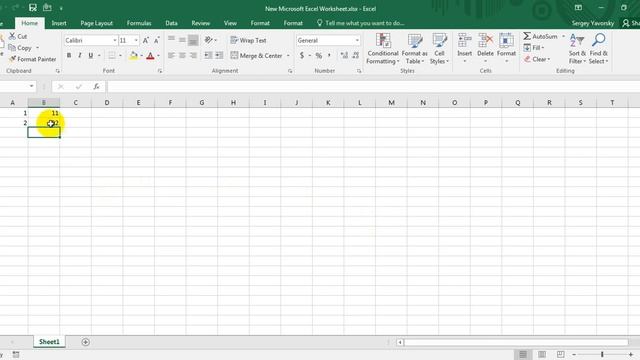640x360 pixels.
Task: Click Tell me what you want to do
Action: click(360, 23)
